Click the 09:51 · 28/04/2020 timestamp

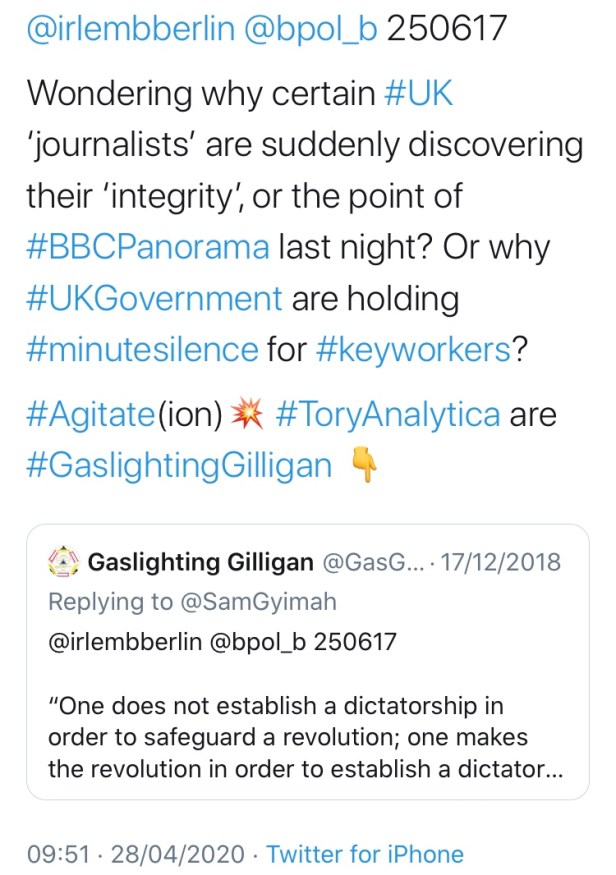coord(136,854)
